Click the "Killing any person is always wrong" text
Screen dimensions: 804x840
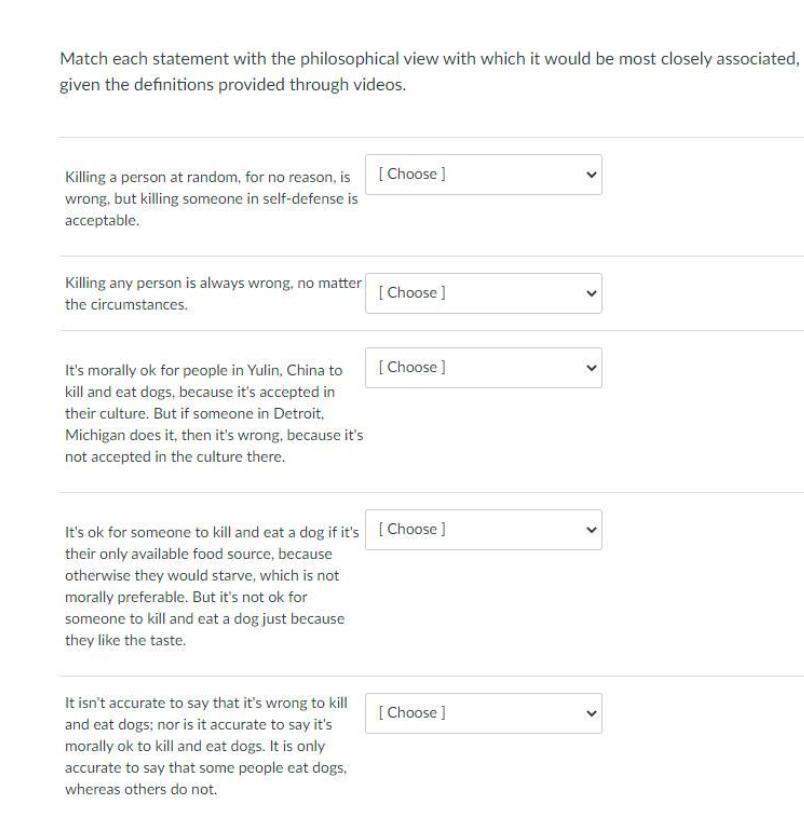212,293
